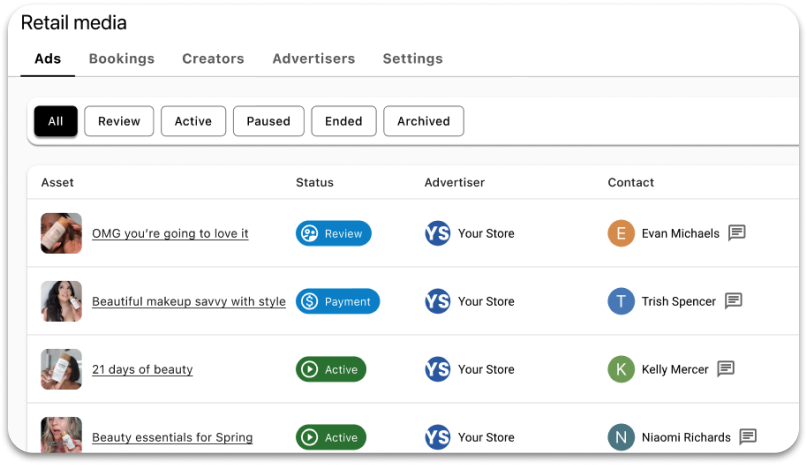The image size is (807, 465).
Task: Click the blue Review status badge
Action: point(334,233)
